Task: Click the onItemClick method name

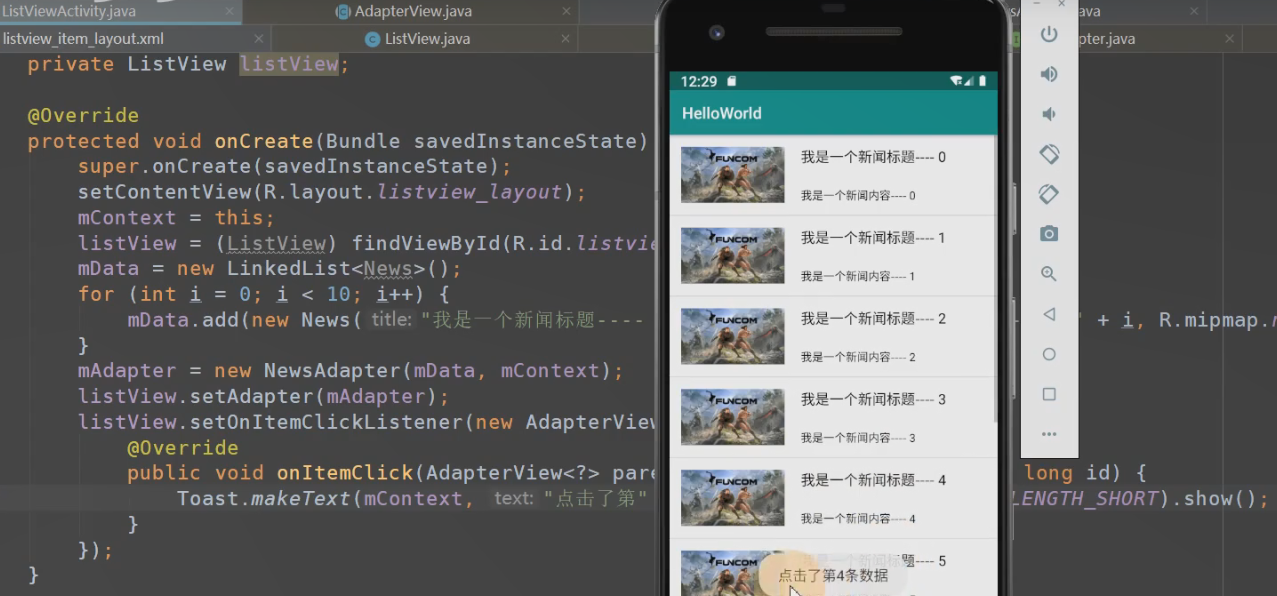Action: point(345,473)
